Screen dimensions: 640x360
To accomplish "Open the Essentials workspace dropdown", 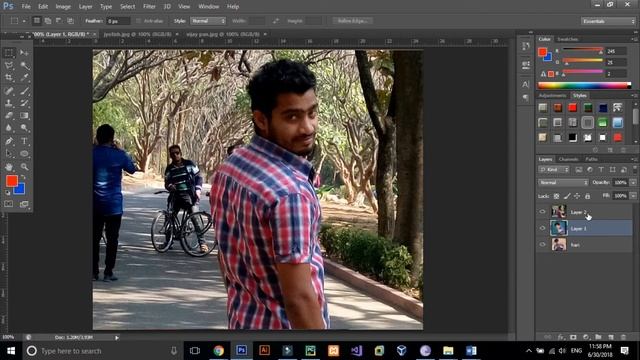I will coord(608,21).
